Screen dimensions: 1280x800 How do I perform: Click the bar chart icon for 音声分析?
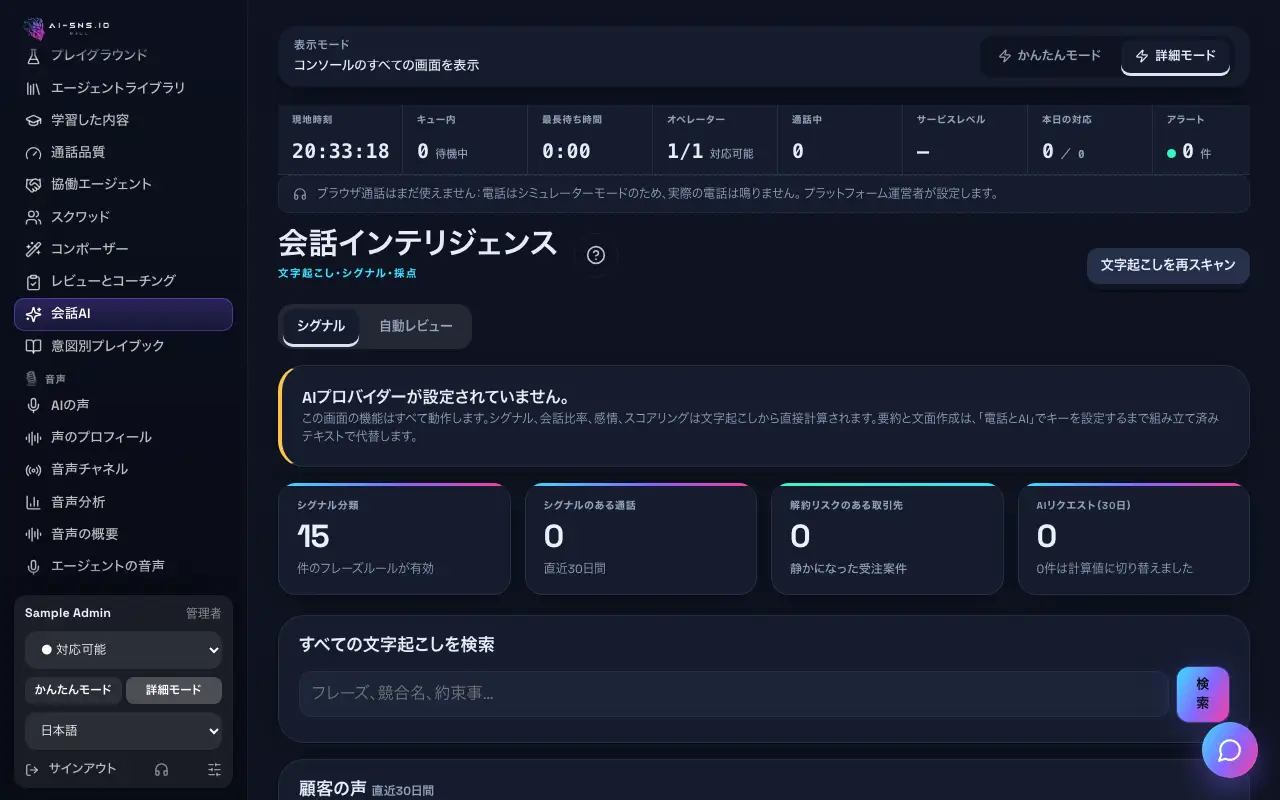tap(33, 502)
